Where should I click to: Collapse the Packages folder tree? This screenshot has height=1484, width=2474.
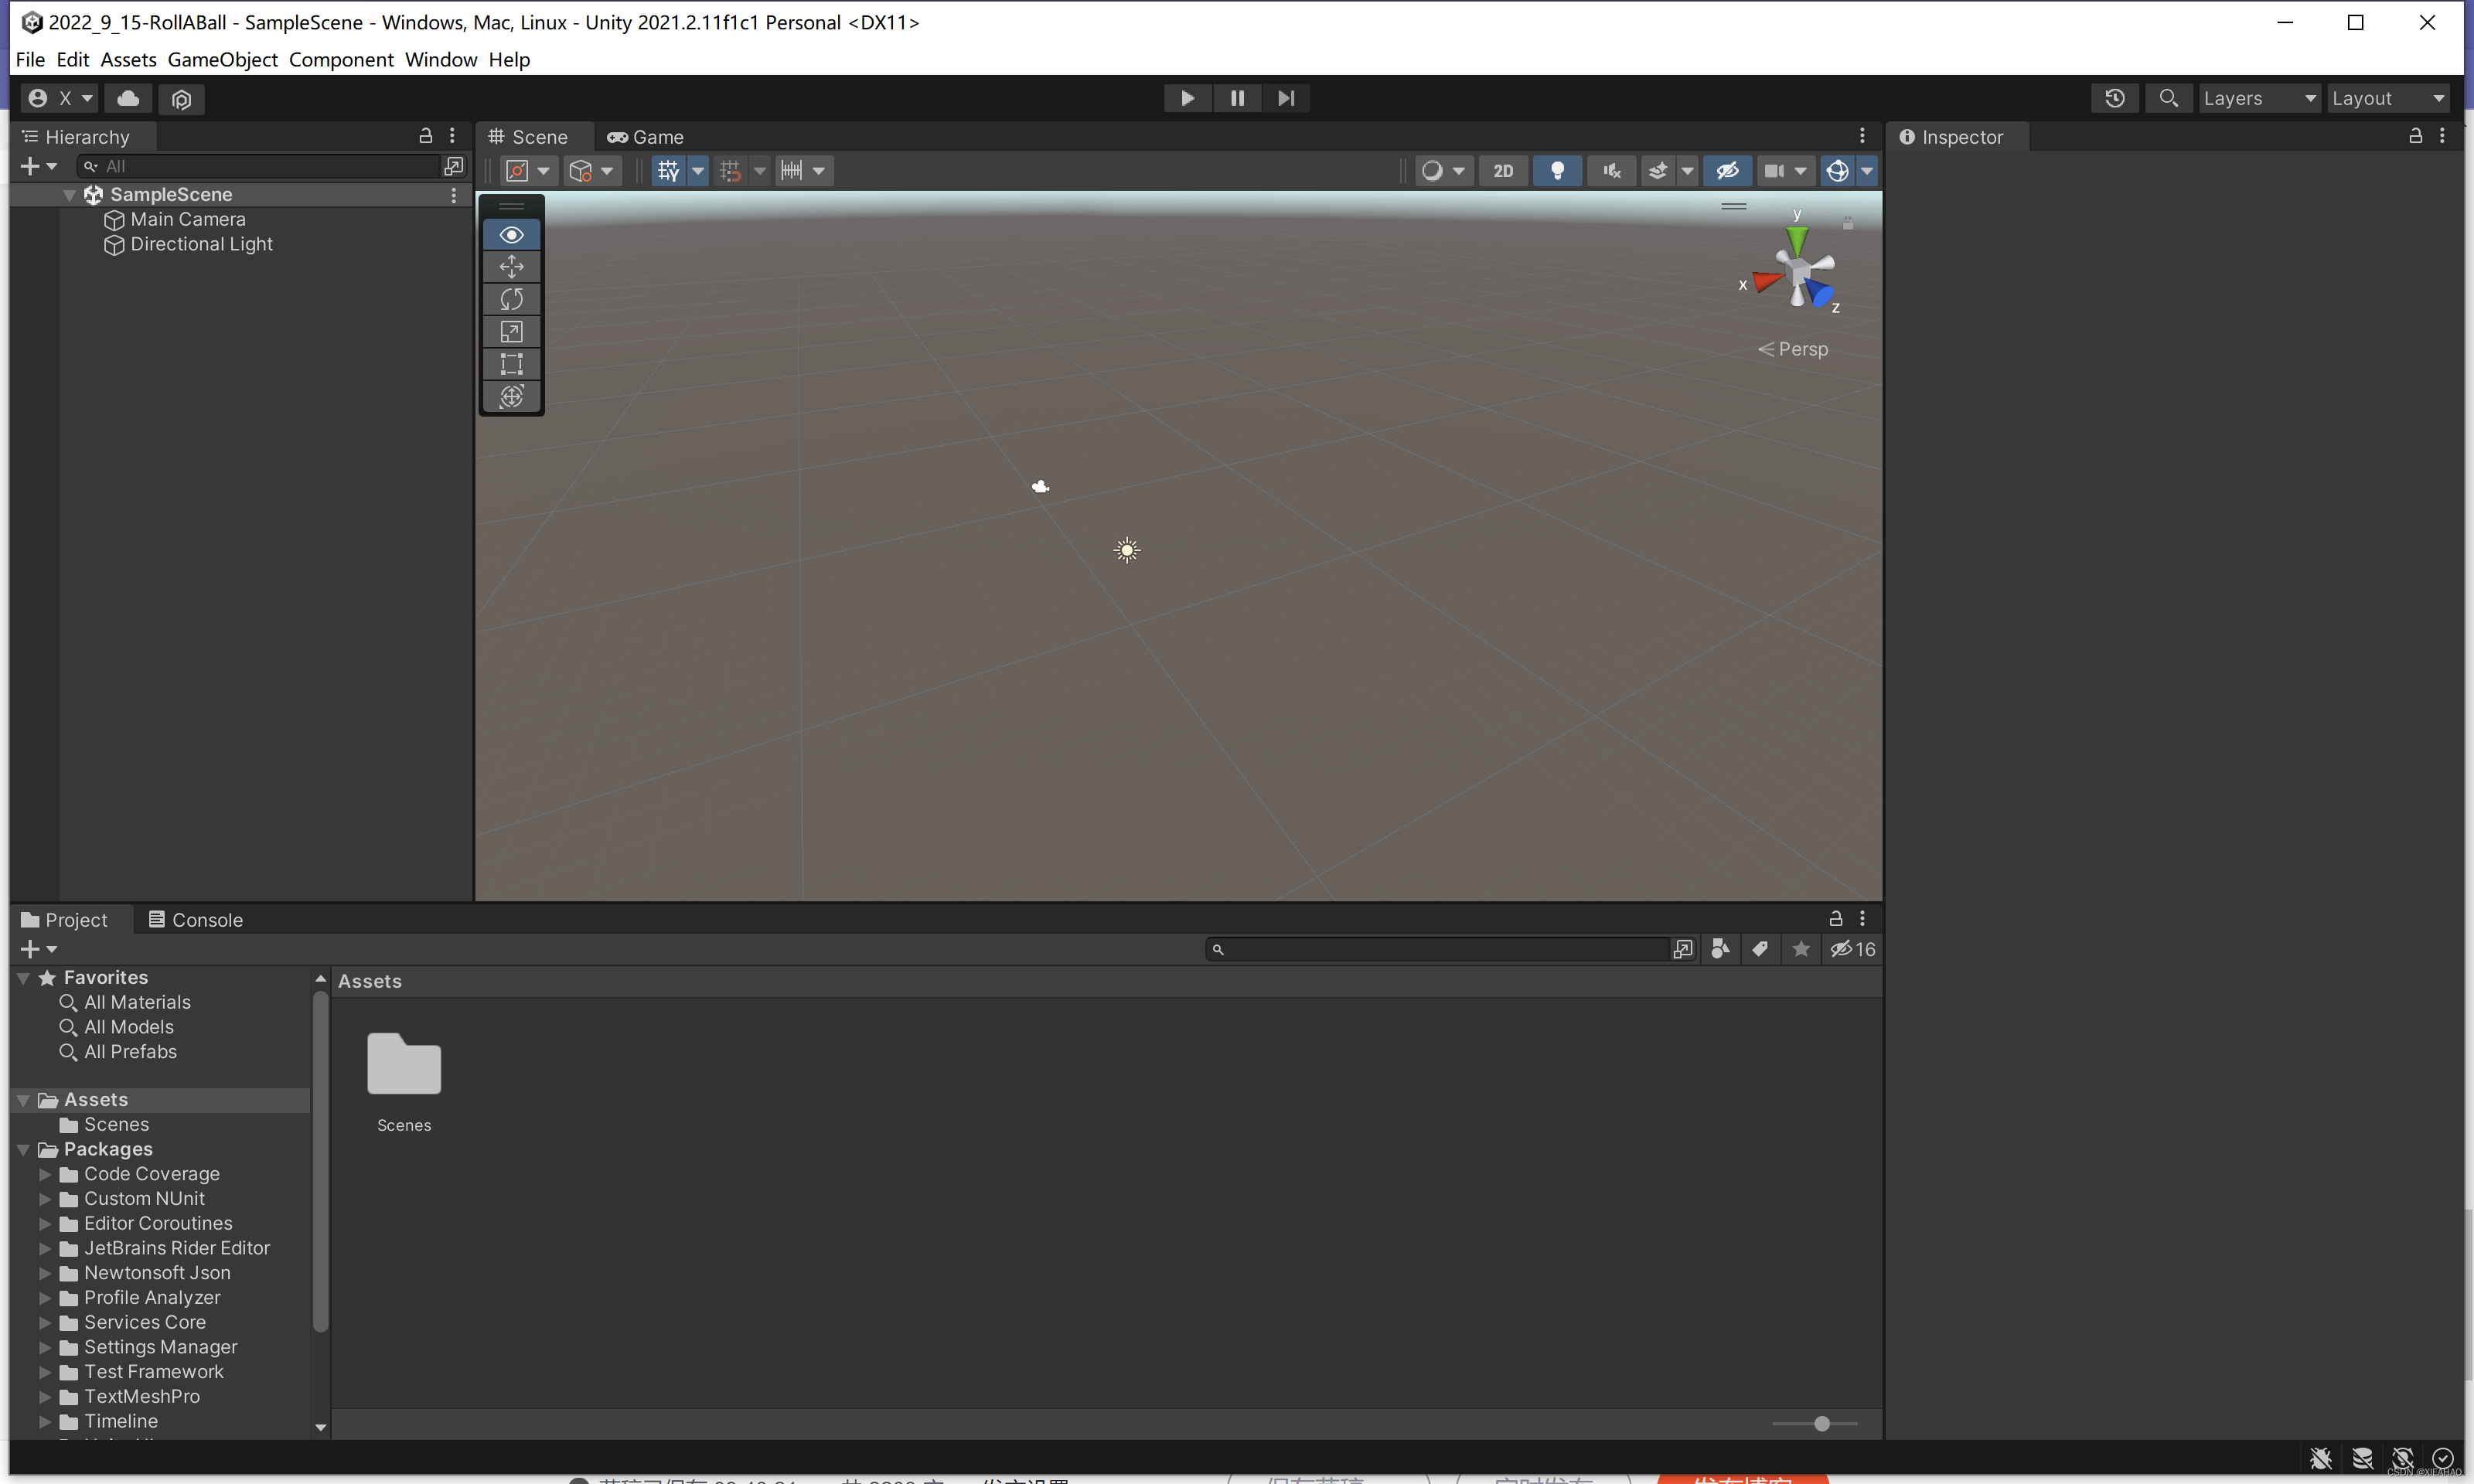pos(23,1150)
